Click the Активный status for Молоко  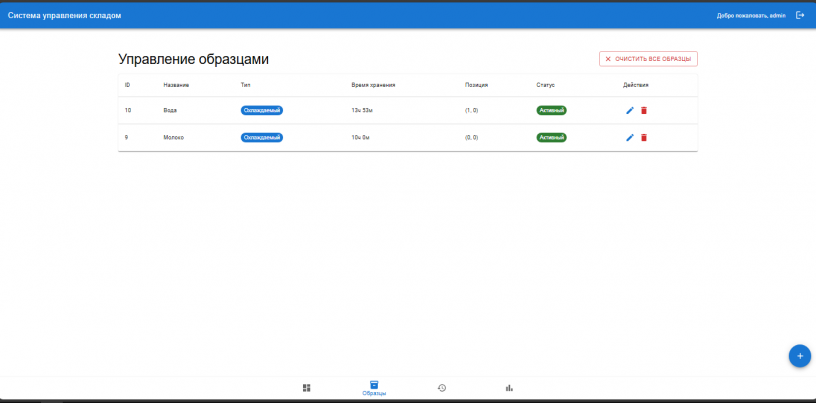552,137
